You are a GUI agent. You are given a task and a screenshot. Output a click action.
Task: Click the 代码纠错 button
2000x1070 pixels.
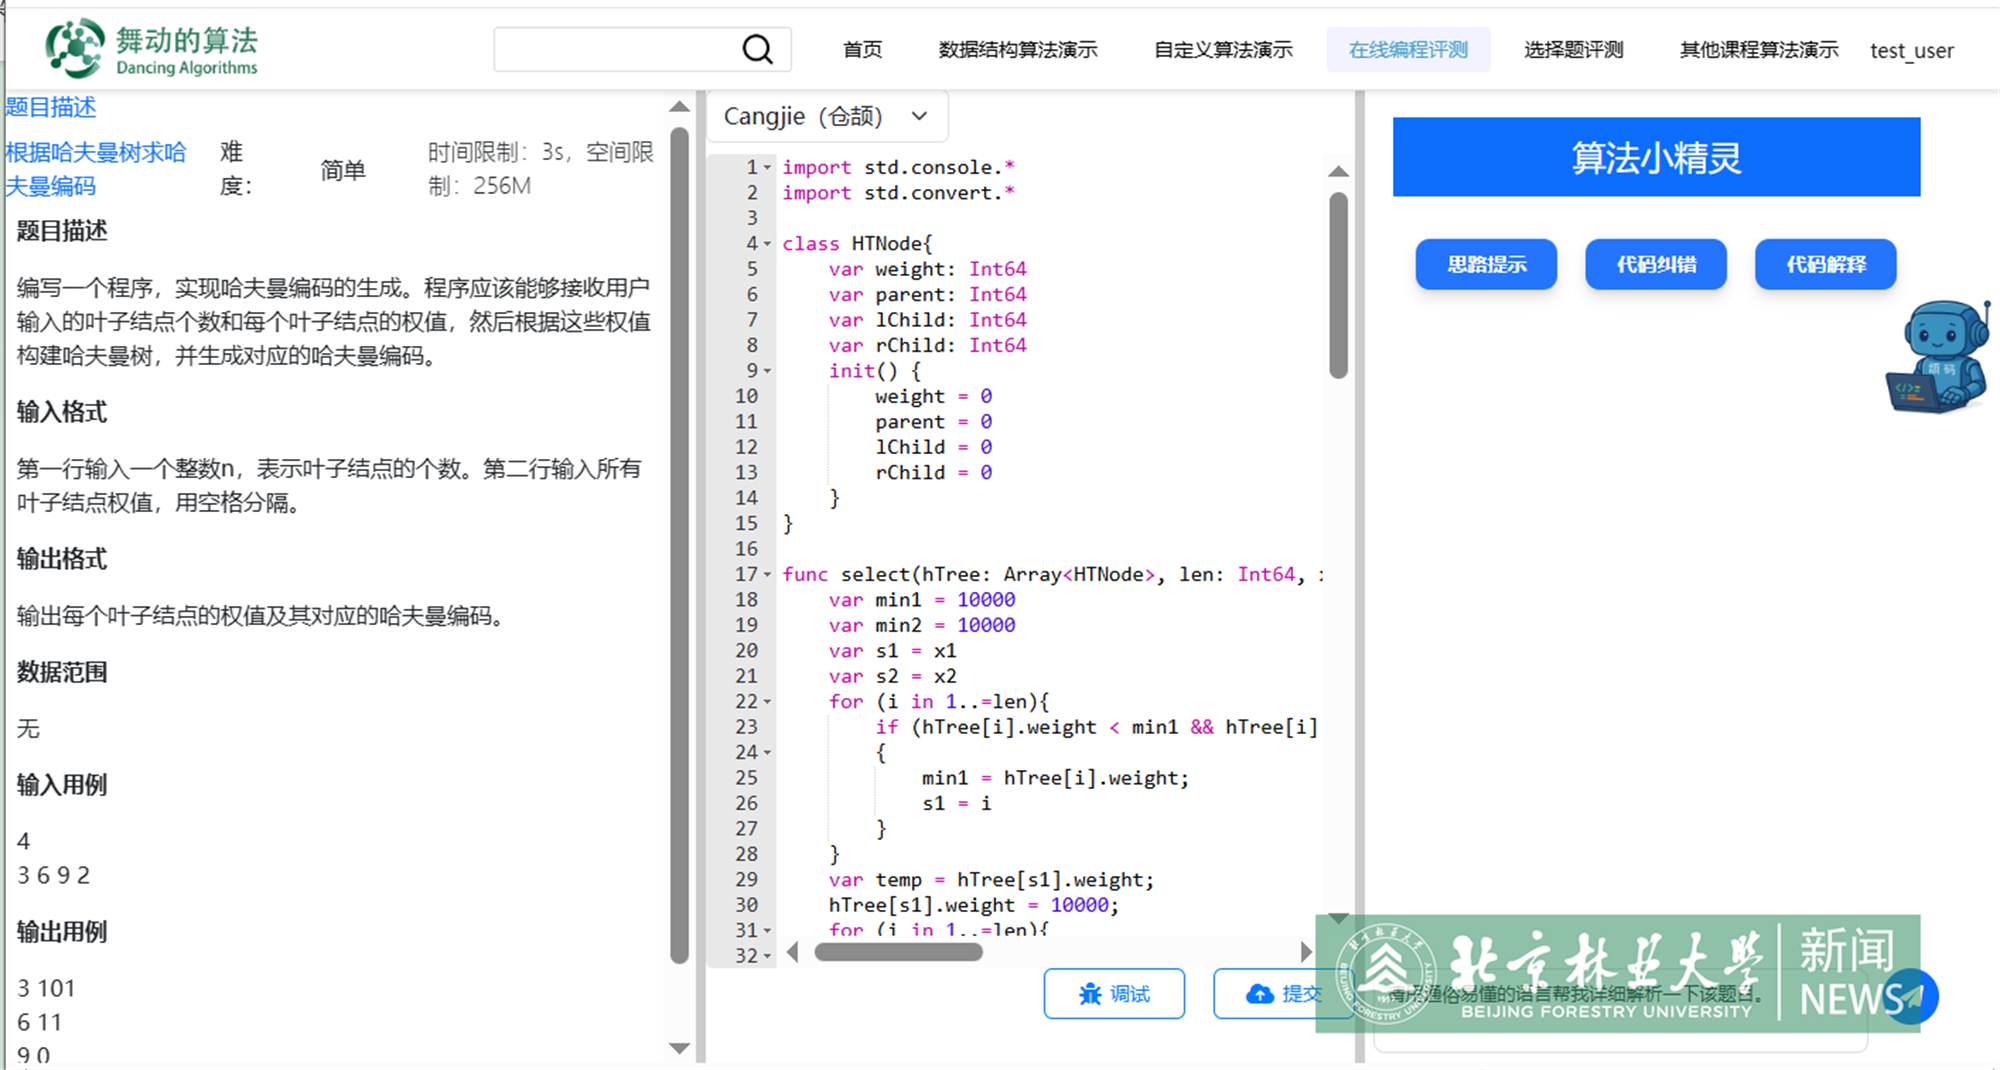pyautogui.click(x=1656, y=265)
